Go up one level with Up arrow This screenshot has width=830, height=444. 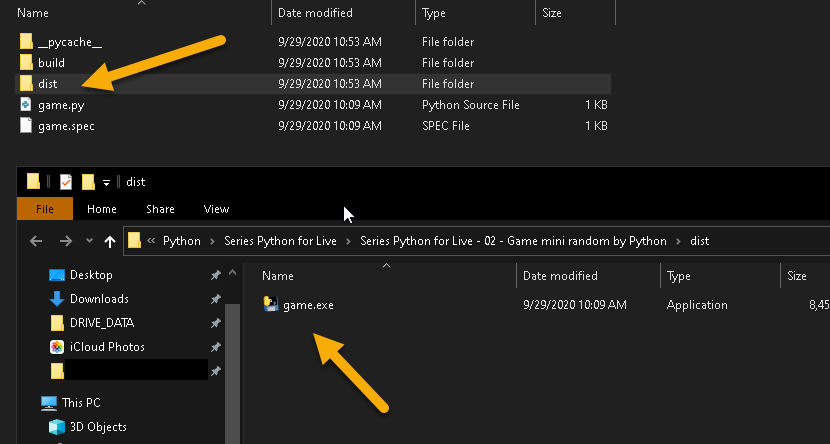click(111, 241)
